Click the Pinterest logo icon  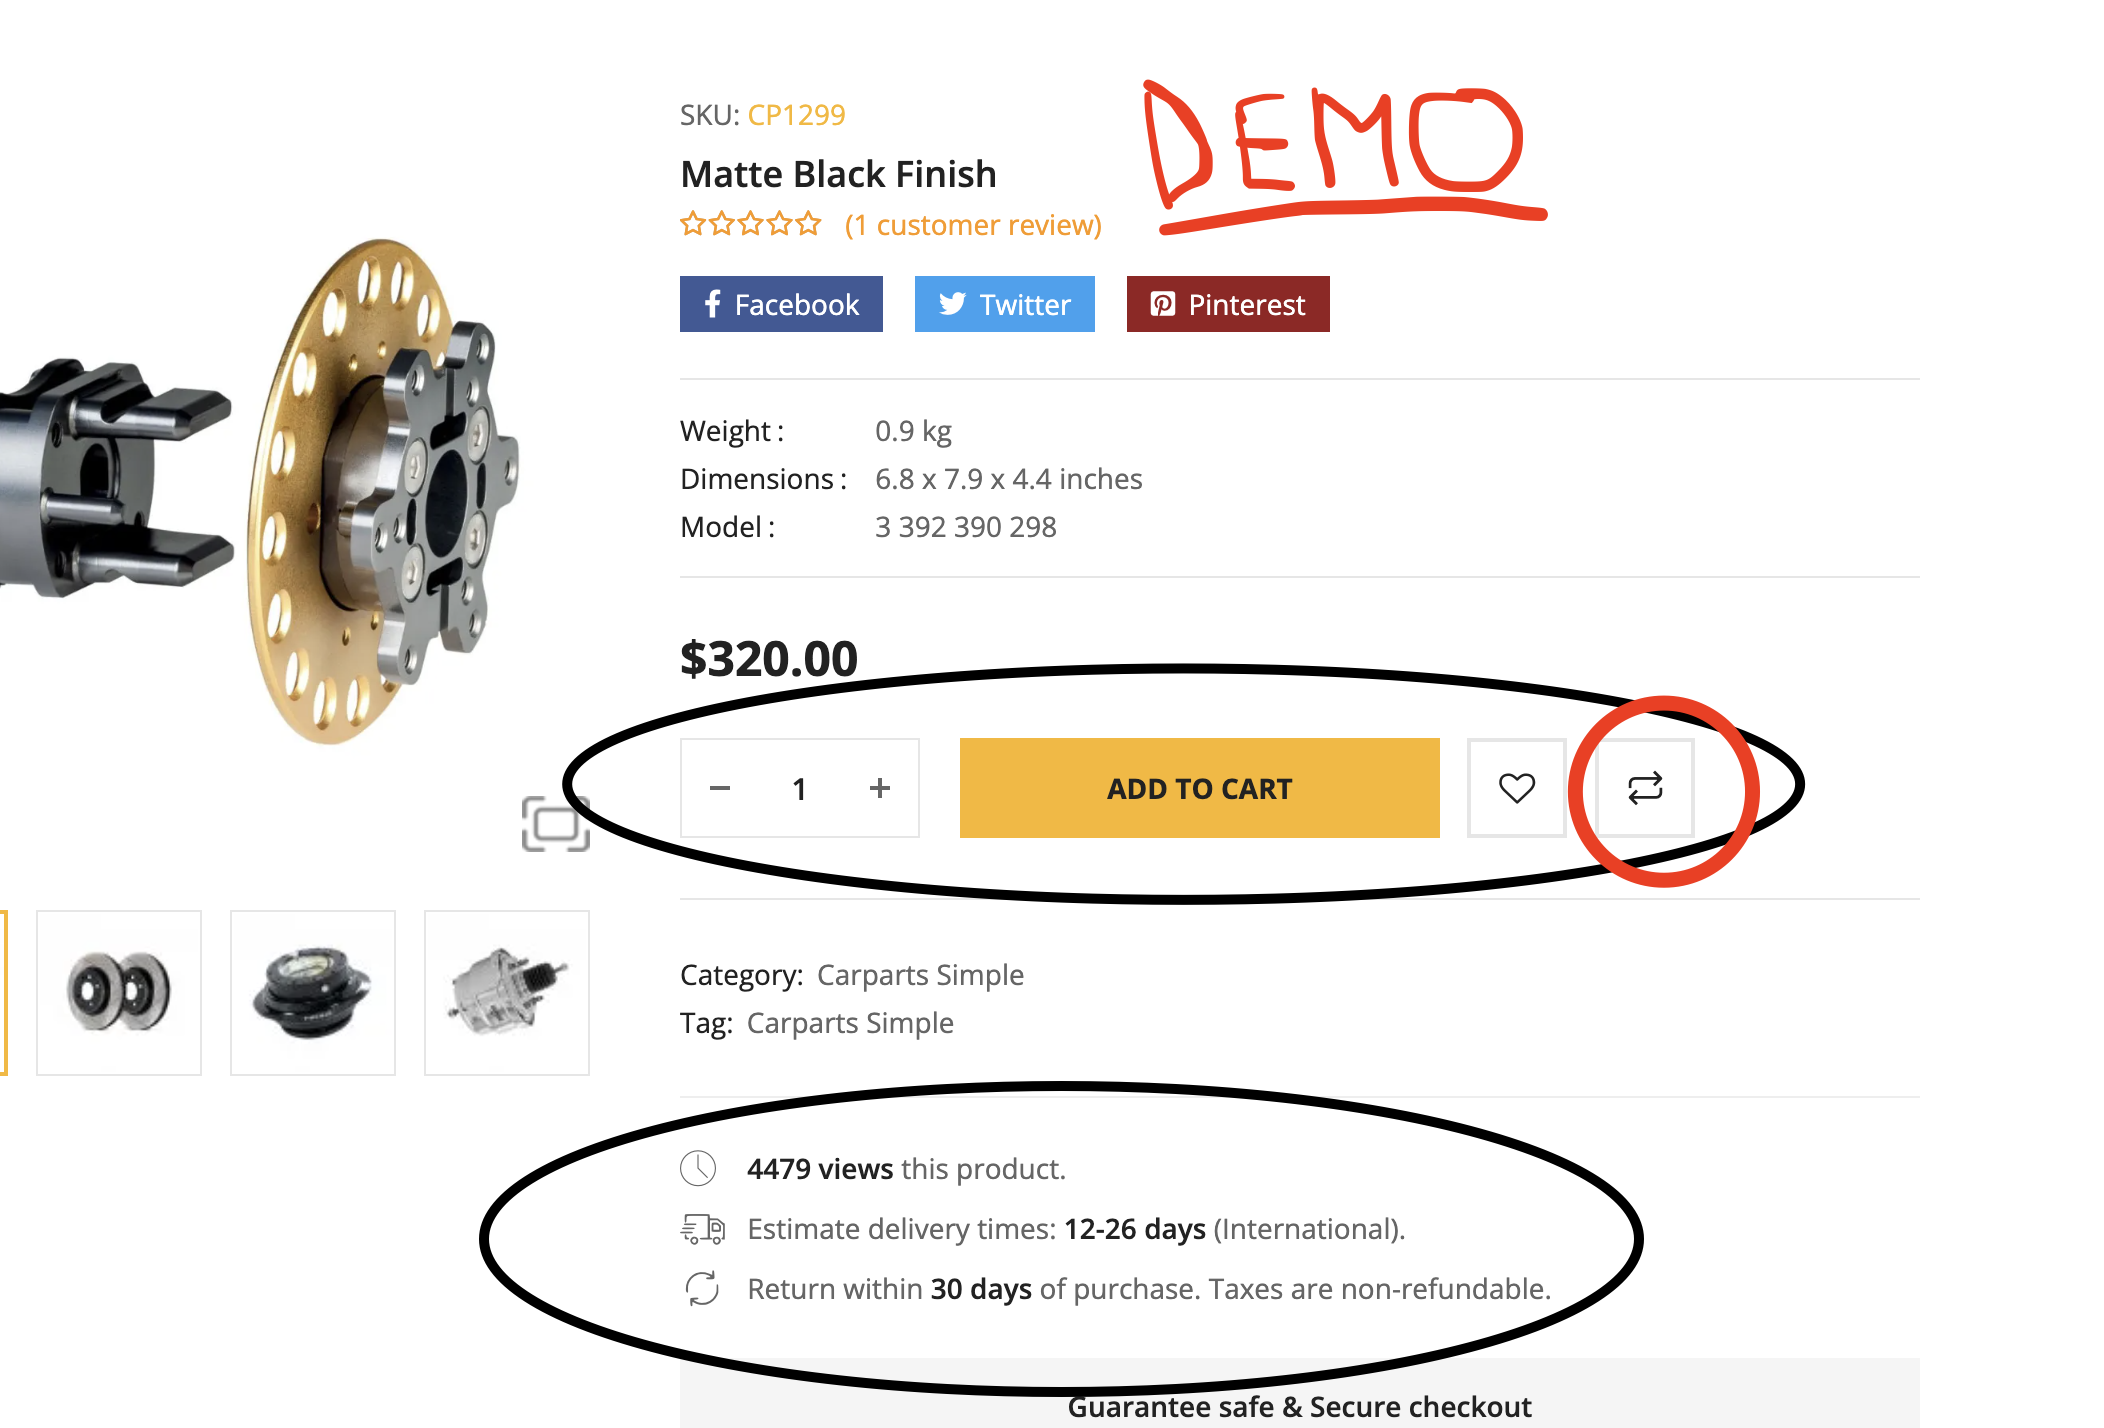1163,304
